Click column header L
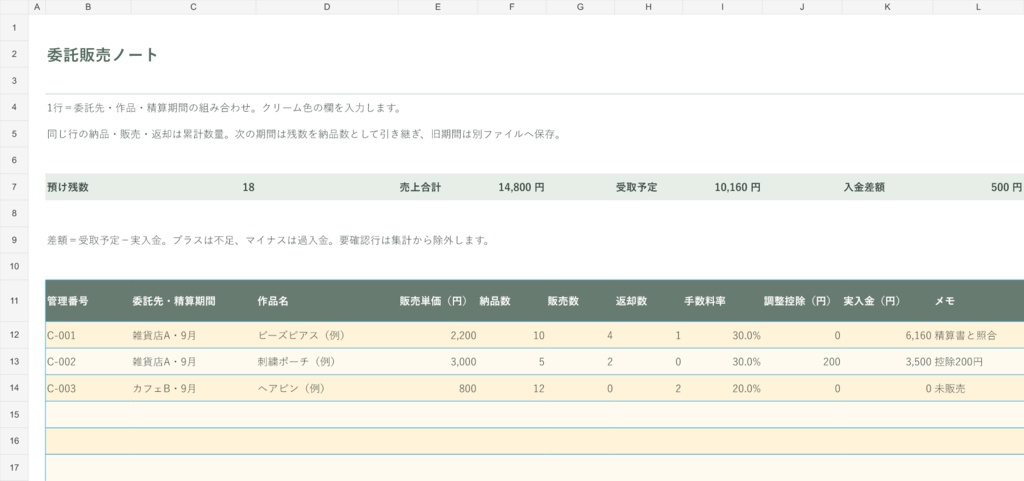1024x481 pixels. (978, 7)
